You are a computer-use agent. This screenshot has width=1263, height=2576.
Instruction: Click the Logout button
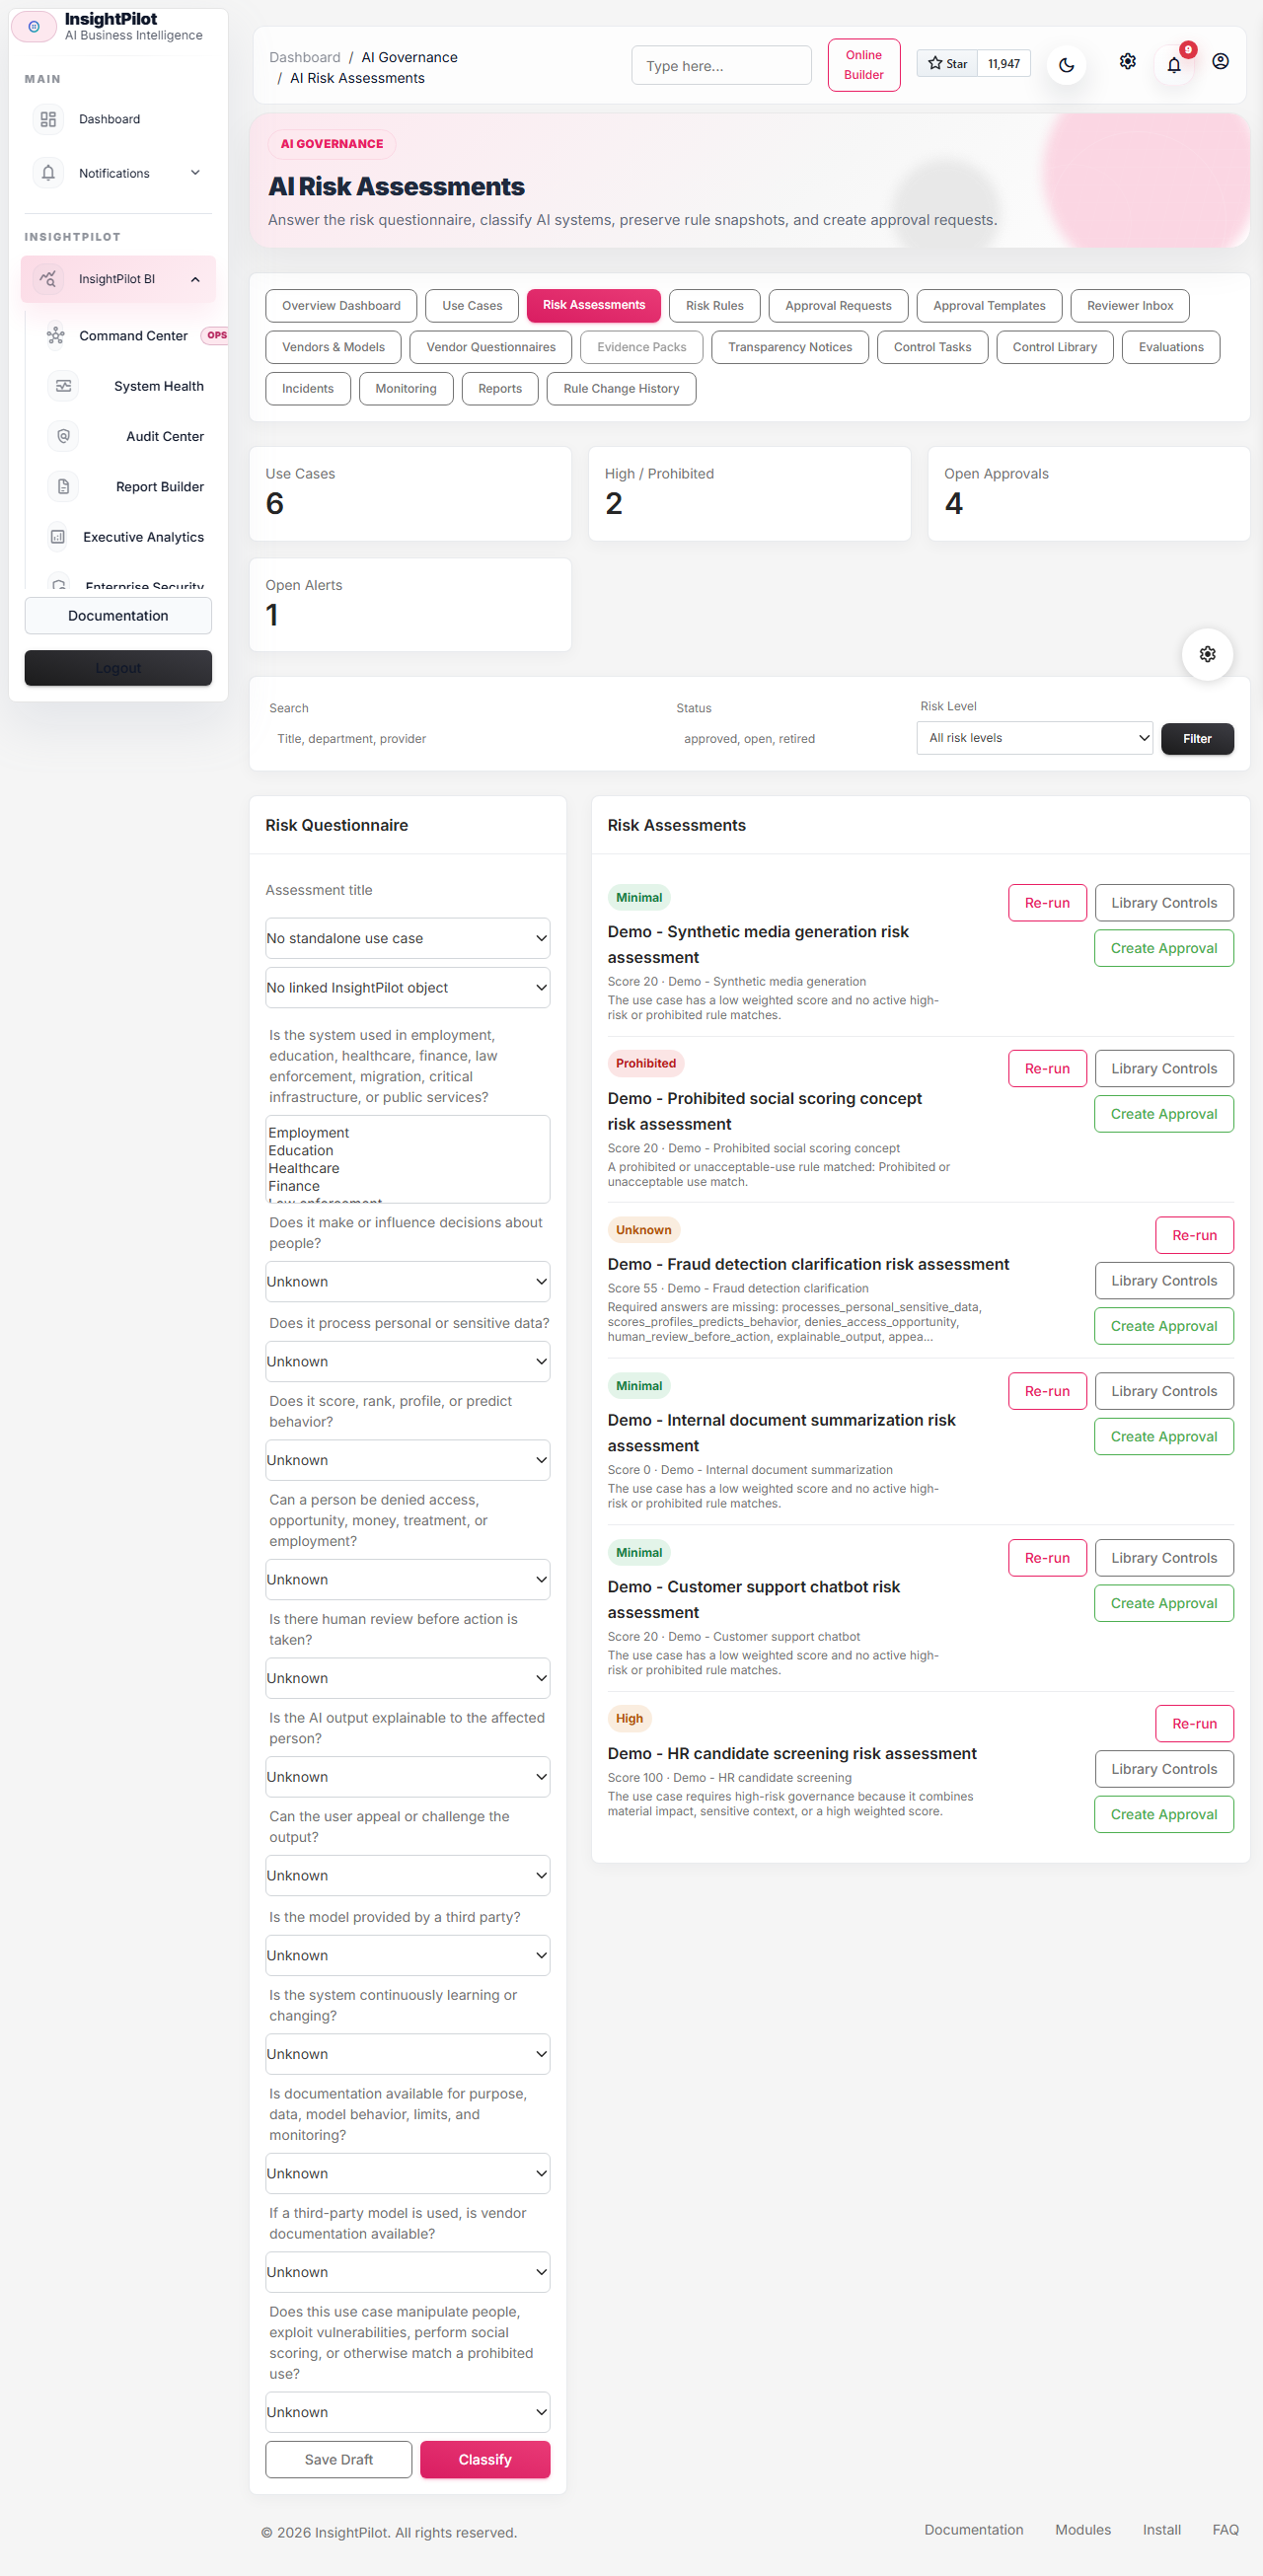[x=118, y=668]
